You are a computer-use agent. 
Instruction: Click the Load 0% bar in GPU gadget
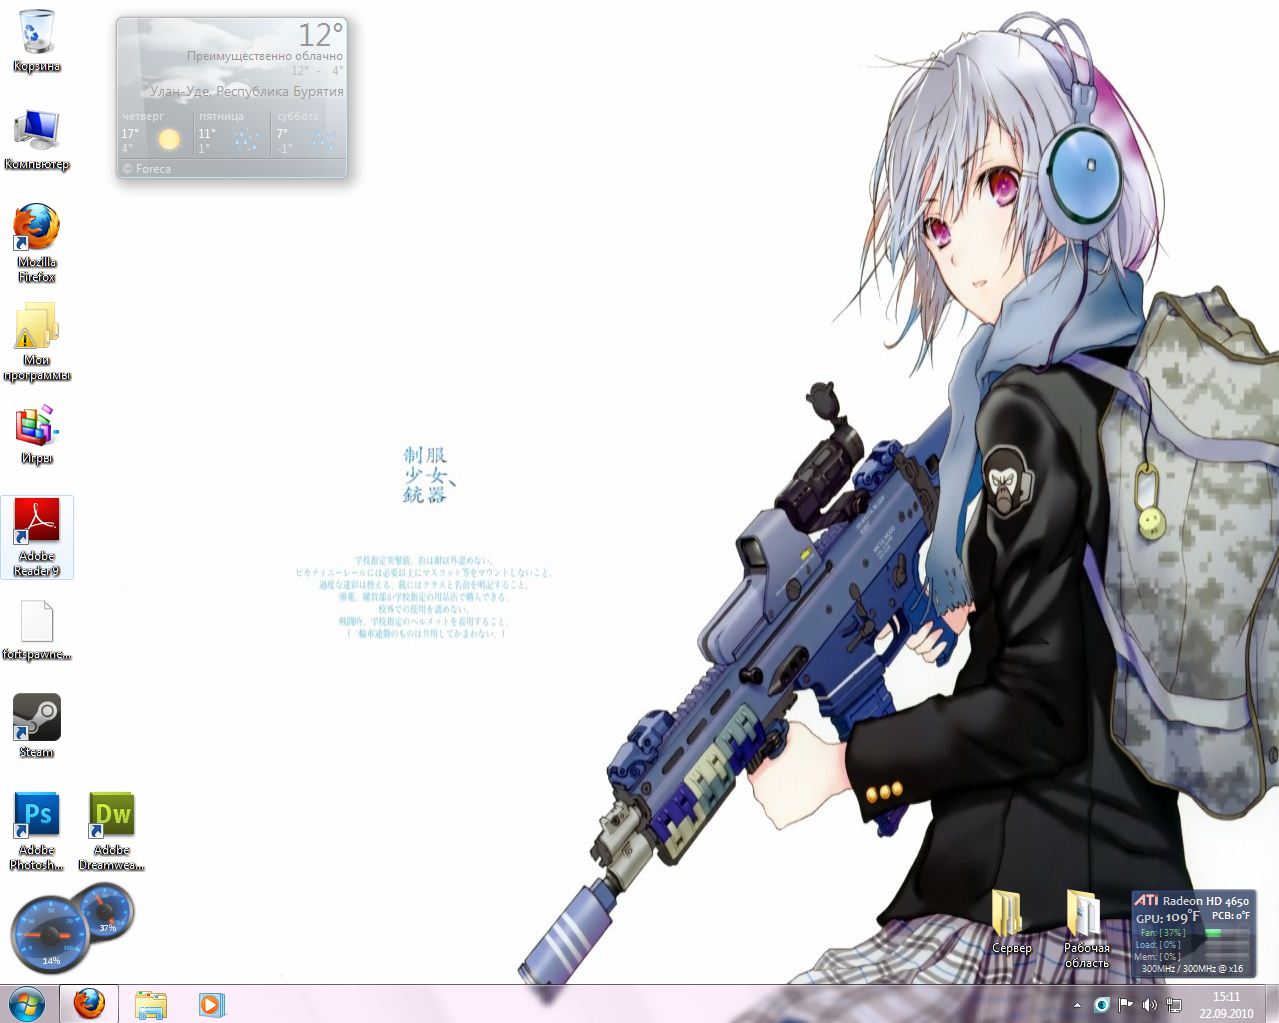pyautogui.click(x=1192, y=945)
